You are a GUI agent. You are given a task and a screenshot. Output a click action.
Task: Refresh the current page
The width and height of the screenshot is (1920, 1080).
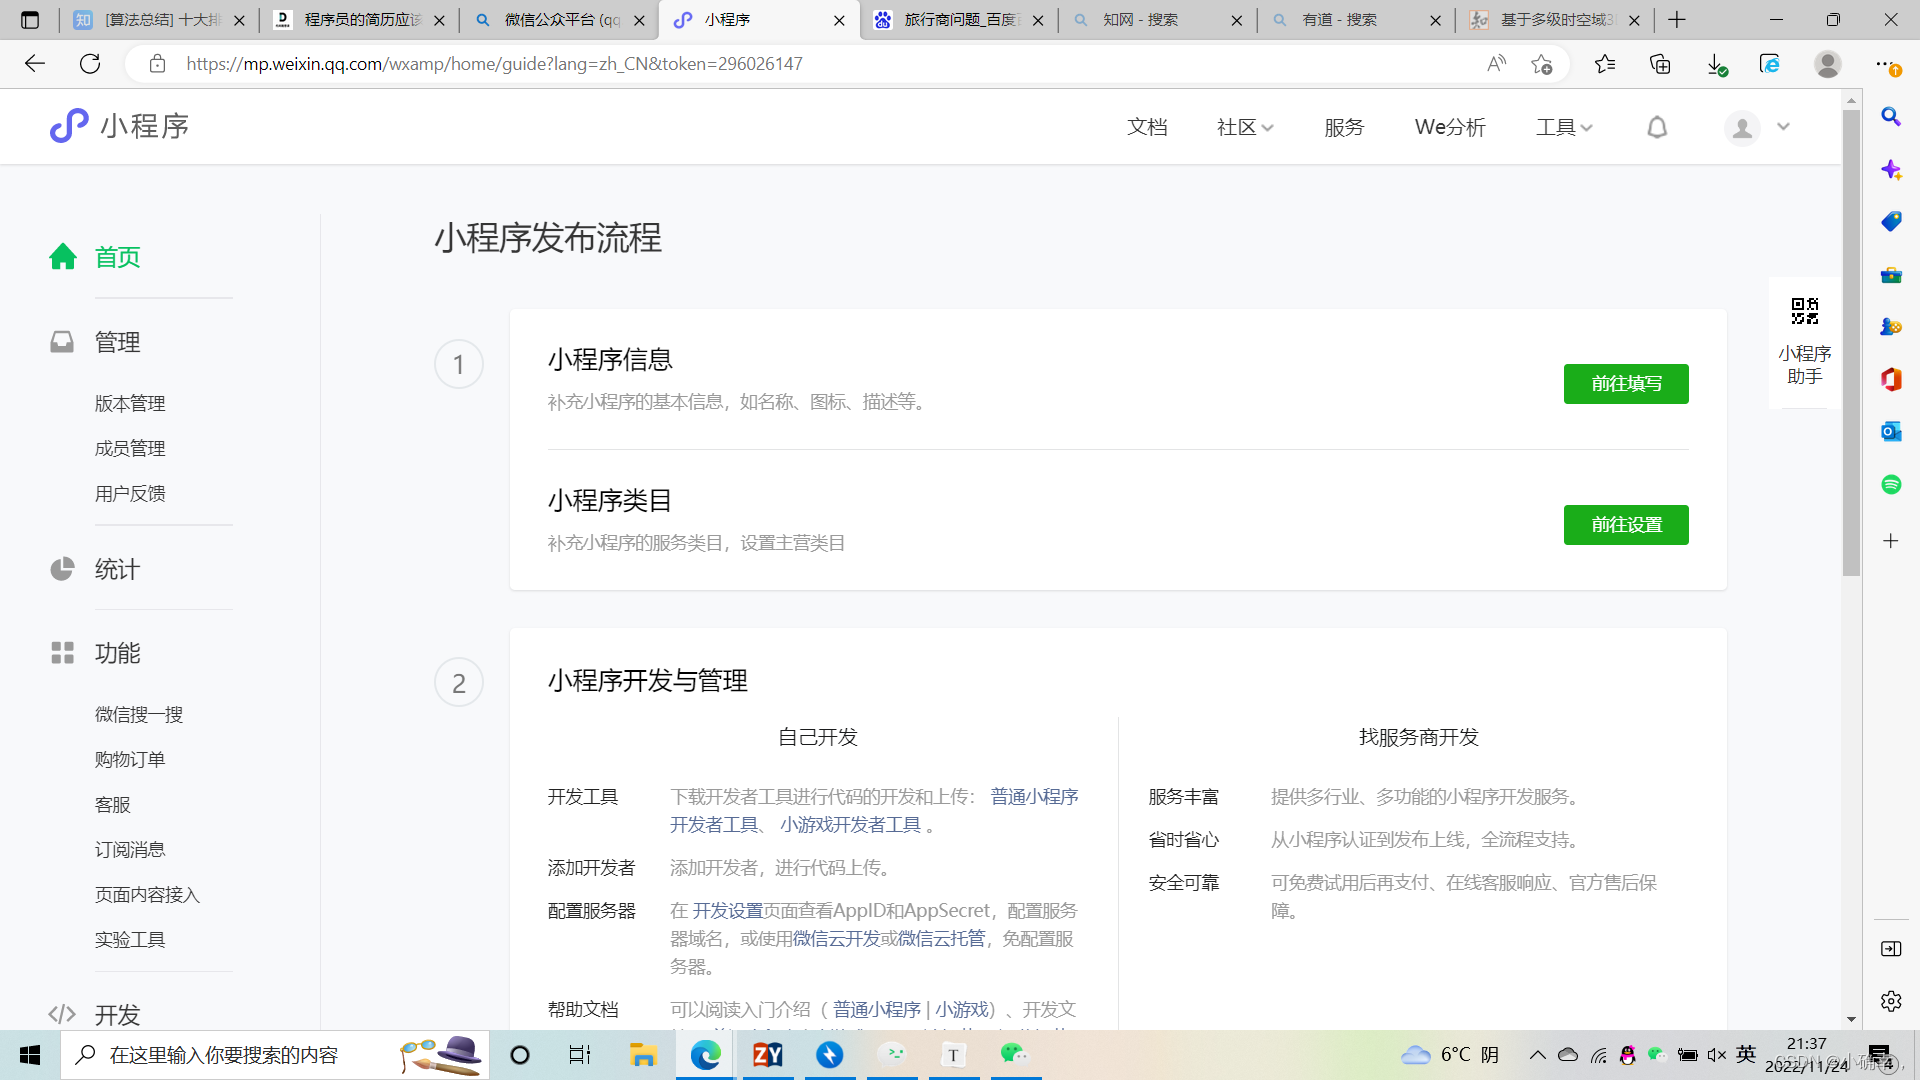tap(90, 64)
